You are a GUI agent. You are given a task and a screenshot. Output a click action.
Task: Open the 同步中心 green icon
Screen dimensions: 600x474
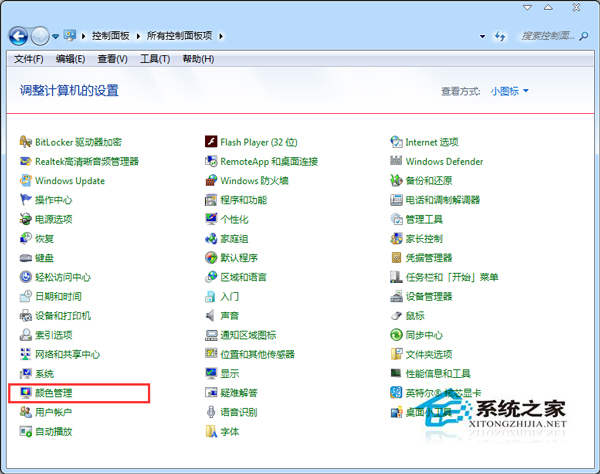(x=396, y=335)
